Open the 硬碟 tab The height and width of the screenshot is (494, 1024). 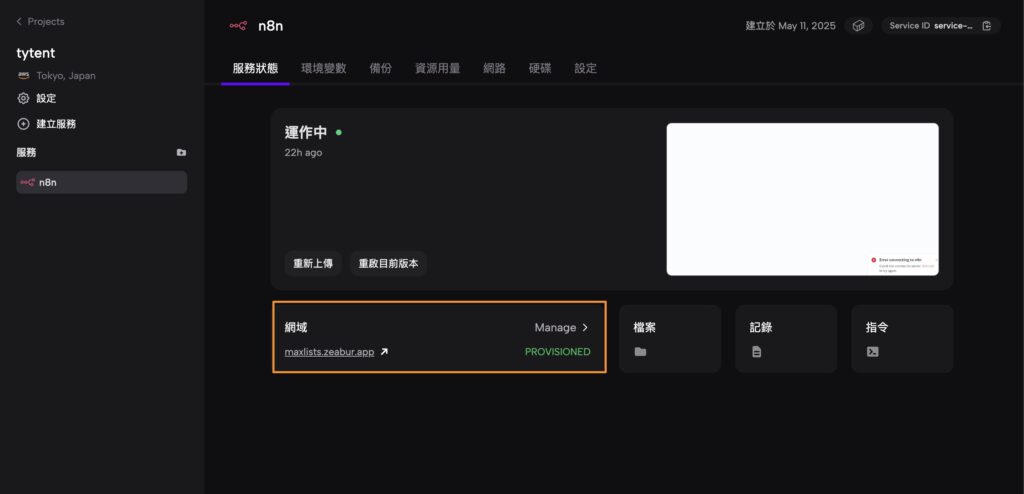tap(540, 68)
